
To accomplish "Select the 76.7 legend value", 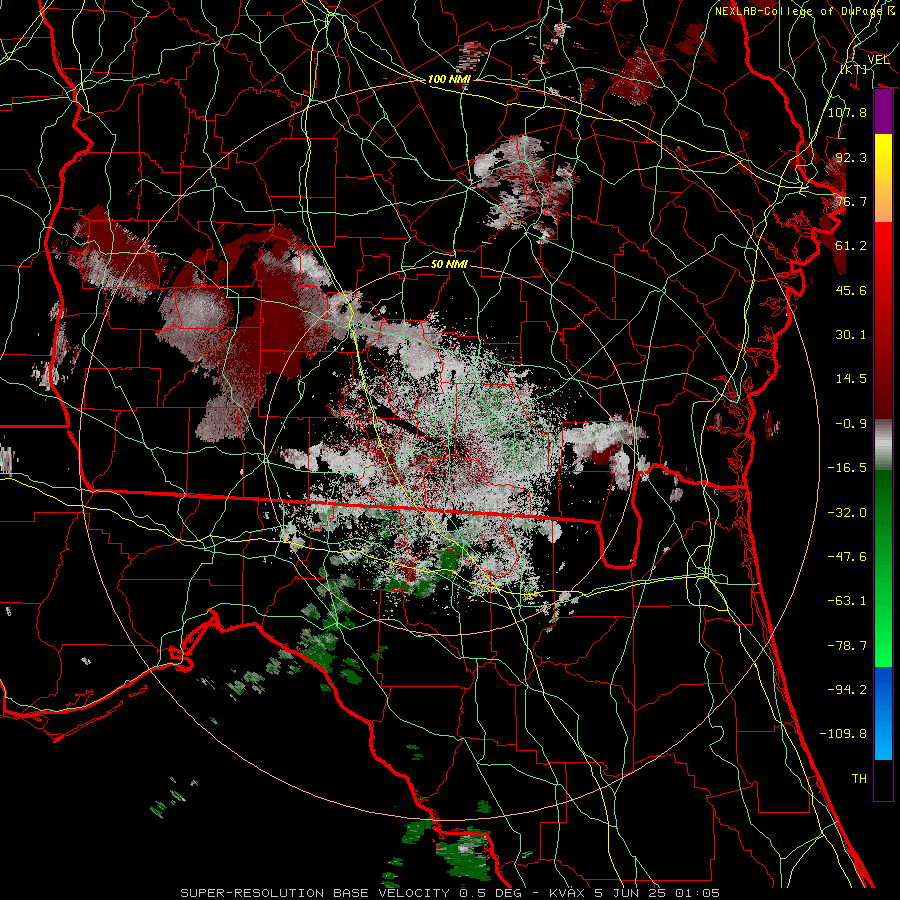I will coord(851,201).
